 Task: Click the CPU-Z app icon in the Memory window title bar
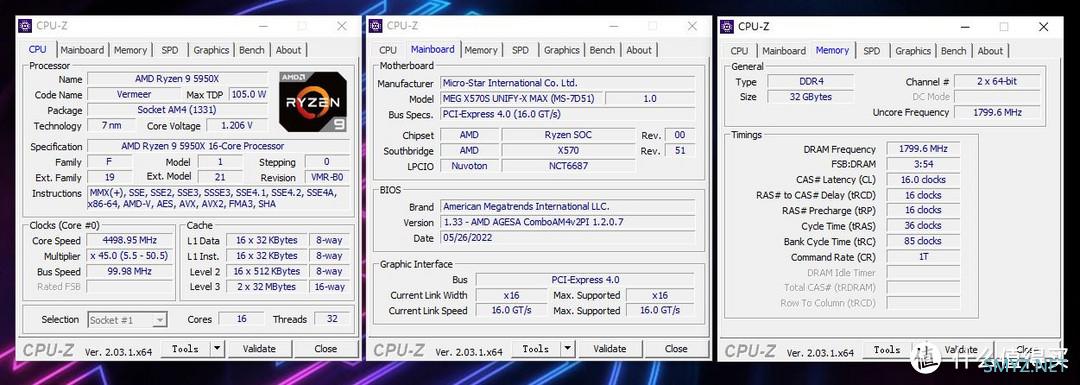point(727,26)
